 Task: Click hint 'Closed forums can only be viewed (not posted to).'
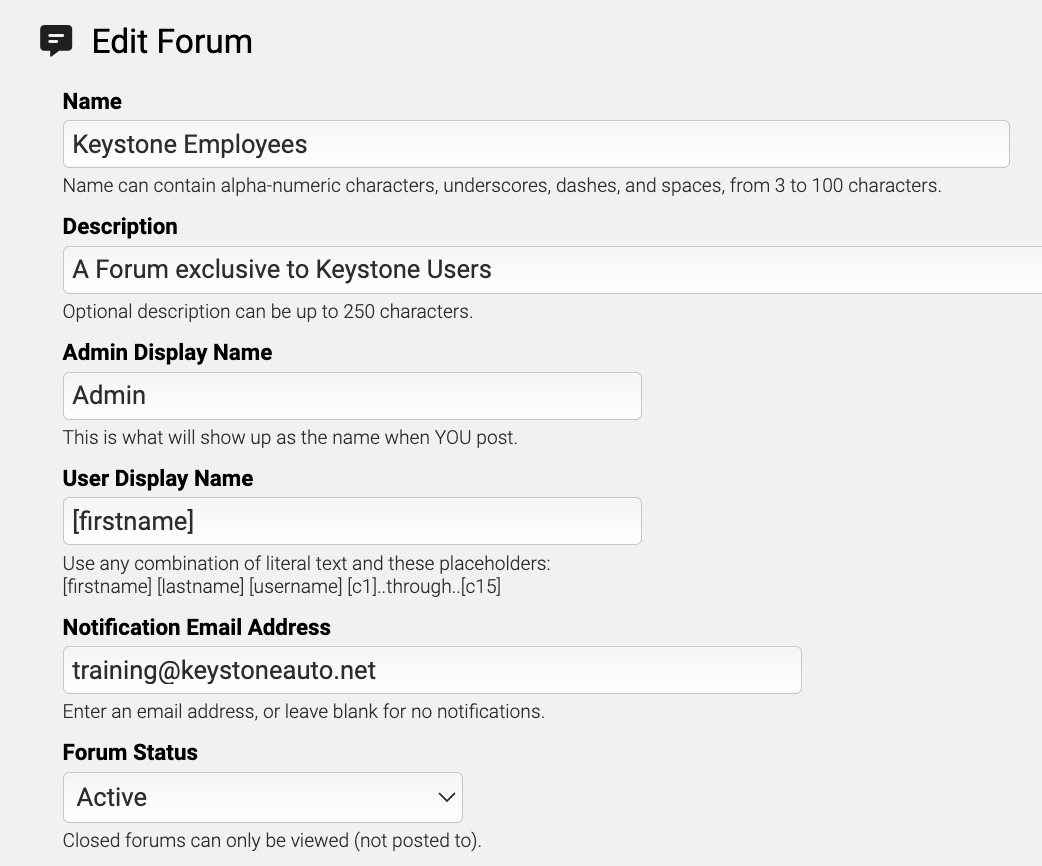(x=272, y=840)
